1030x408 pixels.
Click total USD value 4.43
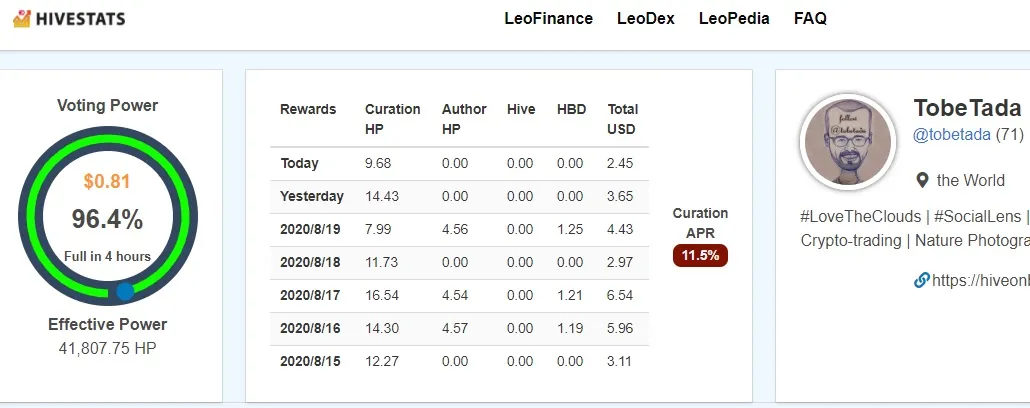620,229
